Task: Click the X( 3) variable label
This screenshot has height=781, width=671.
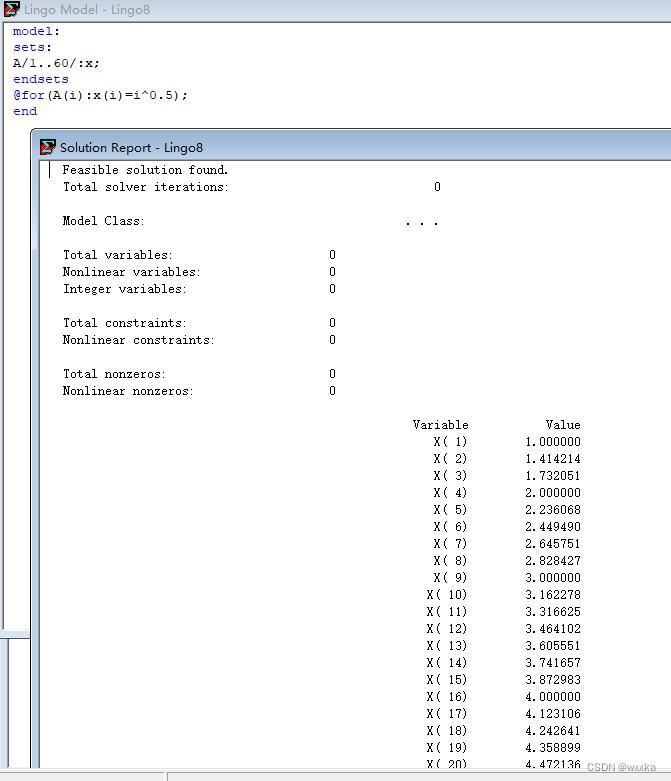Action: 450,476
